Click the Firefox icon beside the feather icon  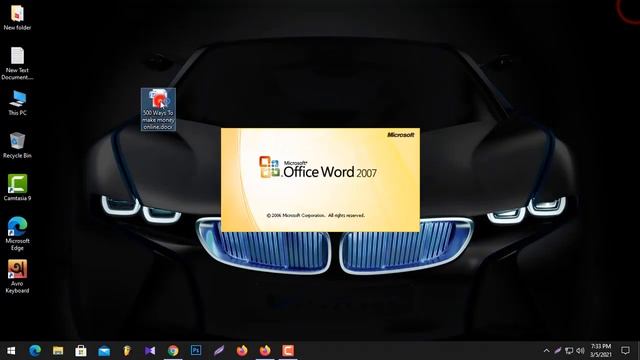coord(242,351)
